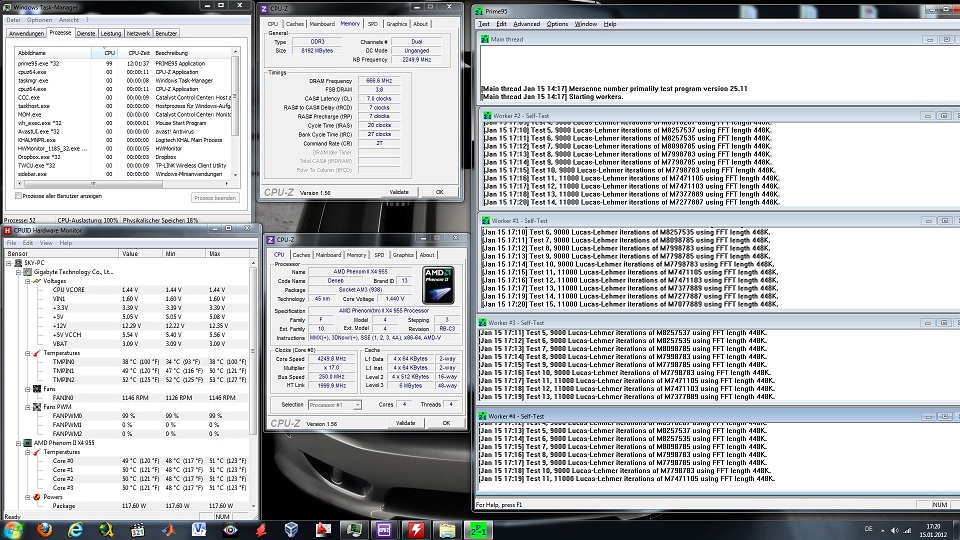Image resolution: width=960 pixels, height=540 pixels.
Task: Open MATLAB icon on the taskbar
Action: coord(168,530)
